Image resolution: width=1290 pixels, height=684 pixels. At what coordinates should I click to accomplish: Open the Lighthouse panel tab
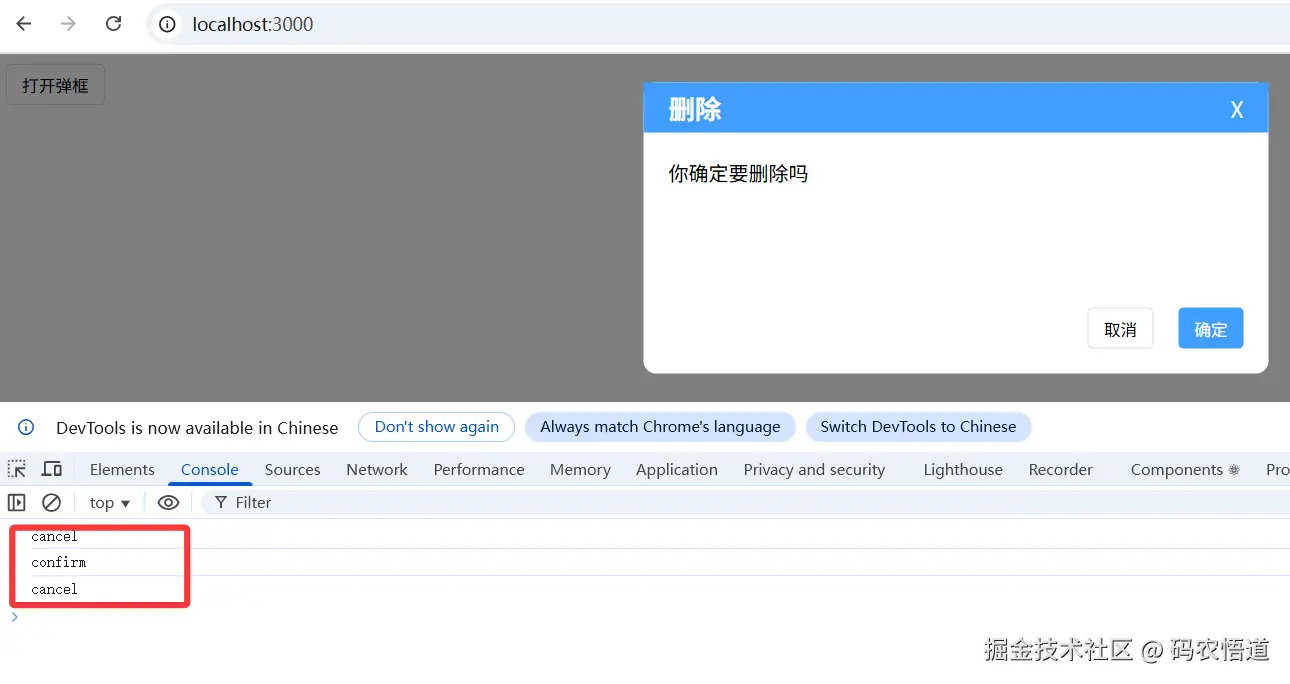963,469
